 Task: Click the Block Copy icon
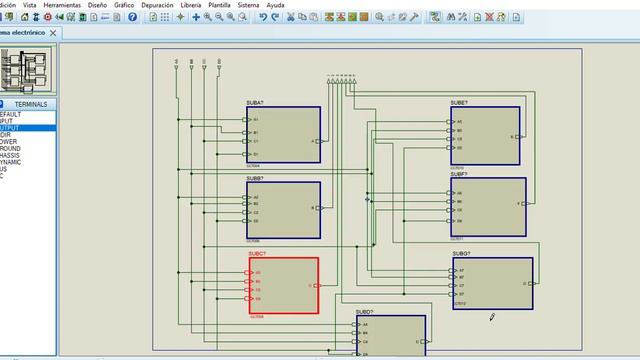(329, 17)
